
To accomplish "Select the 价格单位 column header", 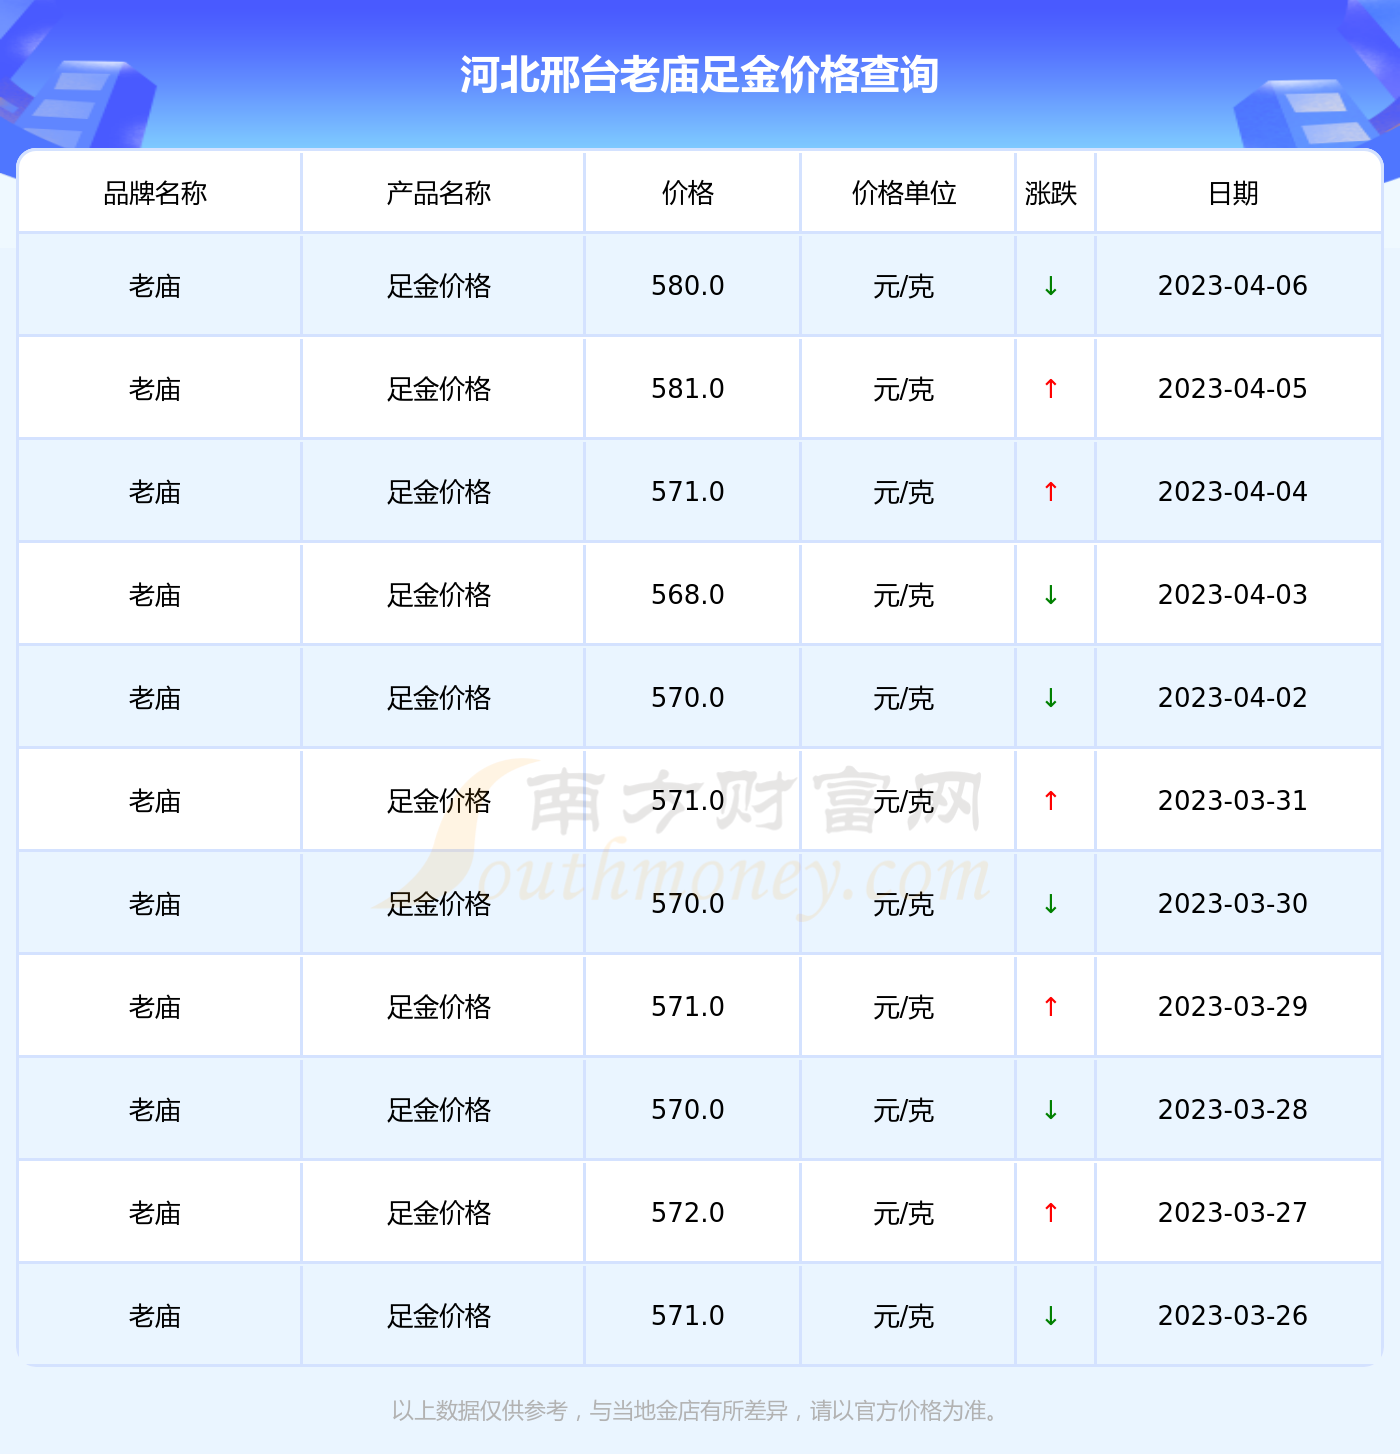I will 904,193.
